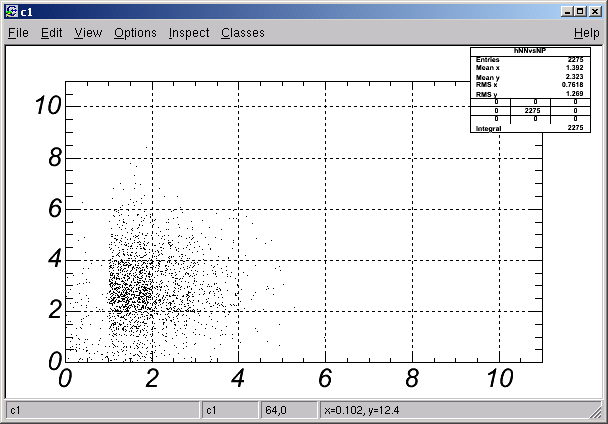Click the x-axis label 8
Image resolution: width=608 pixels, height=424 pixels.
(412, 378)
